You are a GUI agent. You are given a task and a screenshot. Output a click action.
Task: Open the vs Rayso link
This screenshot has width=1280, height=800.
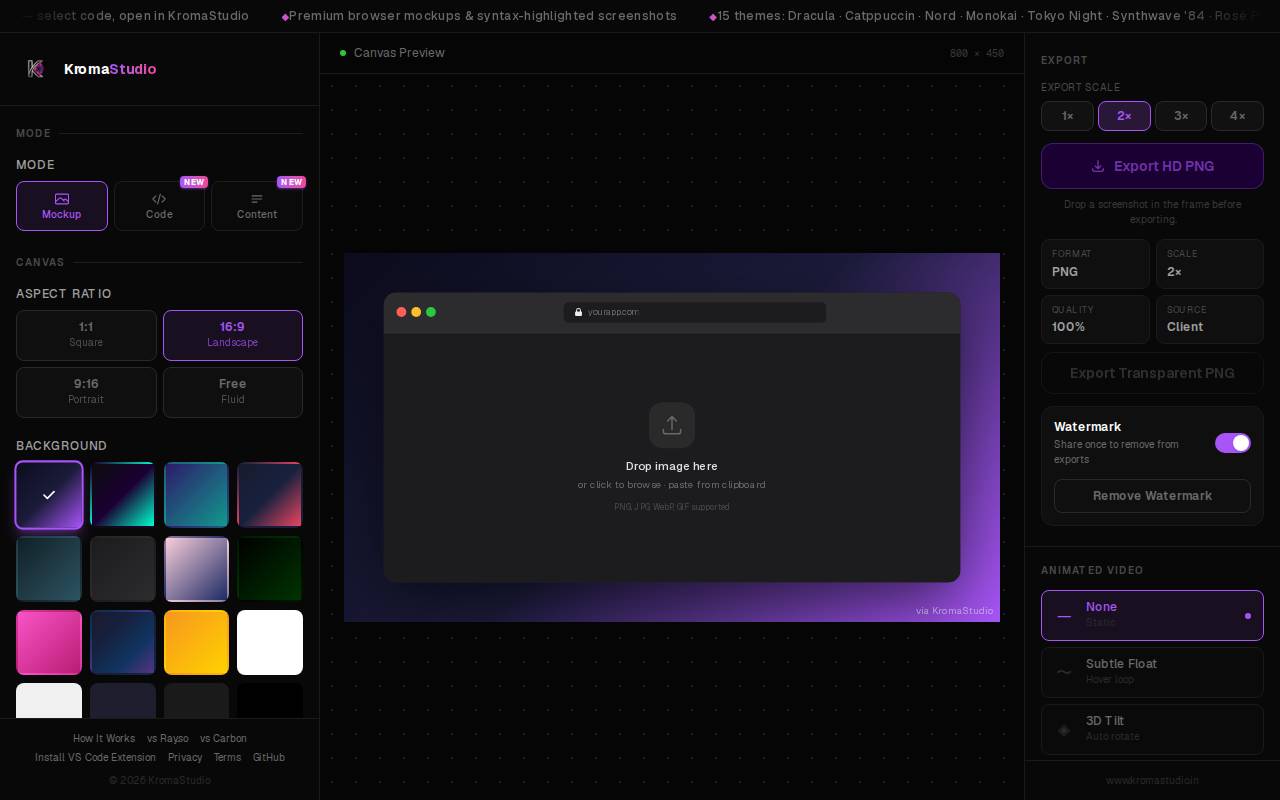tap(168, 738)
